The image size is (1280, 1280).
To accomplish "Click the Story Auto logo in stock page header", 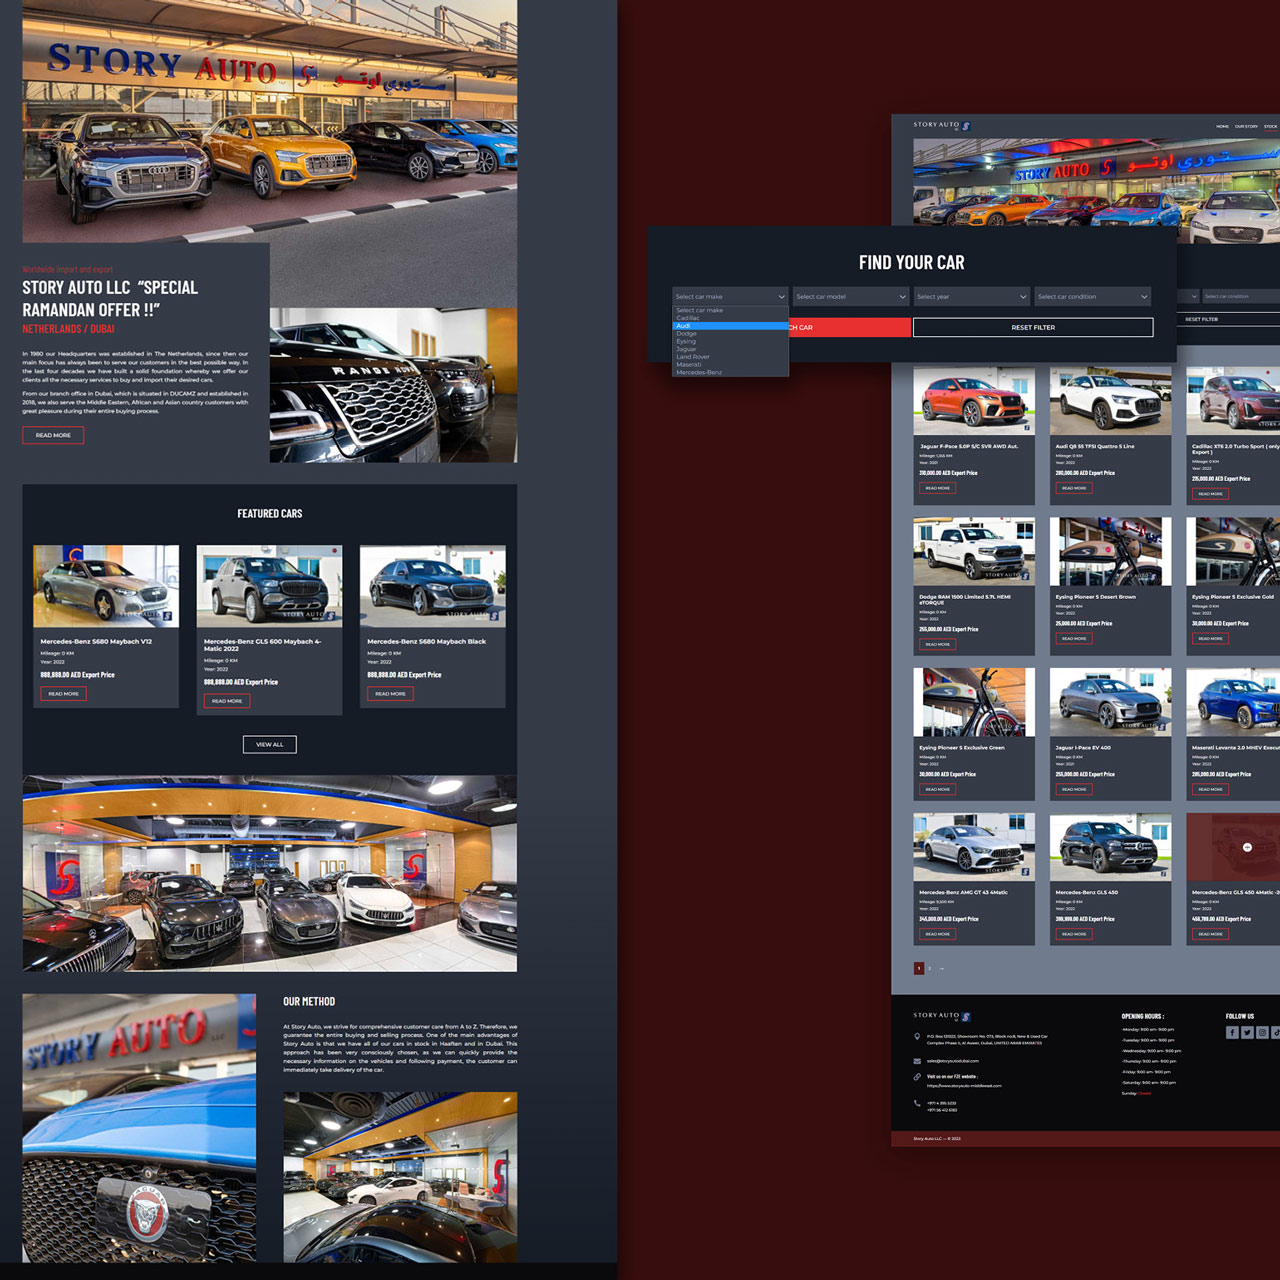I will coord(941,125).
